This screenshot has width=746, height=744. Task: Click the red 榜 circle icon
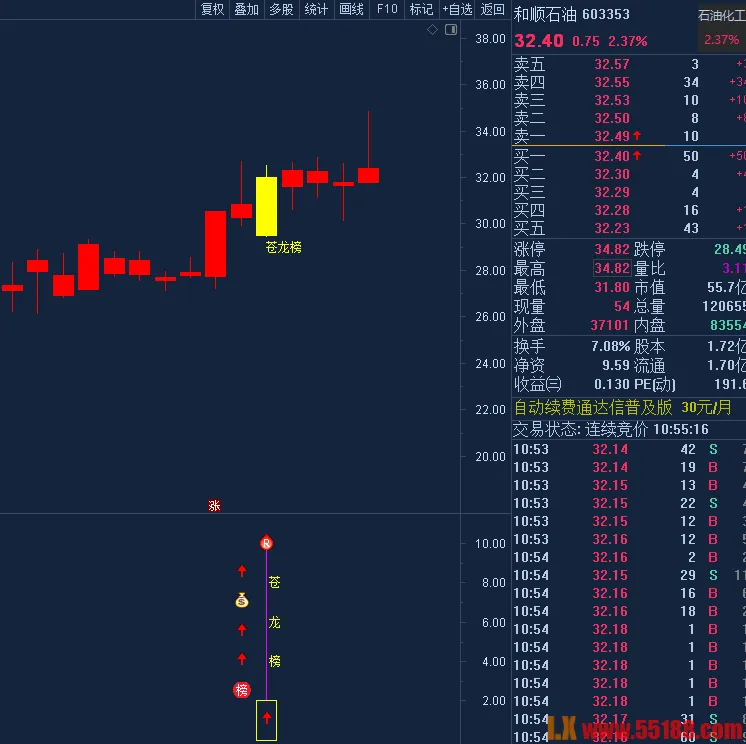point(241,689)
